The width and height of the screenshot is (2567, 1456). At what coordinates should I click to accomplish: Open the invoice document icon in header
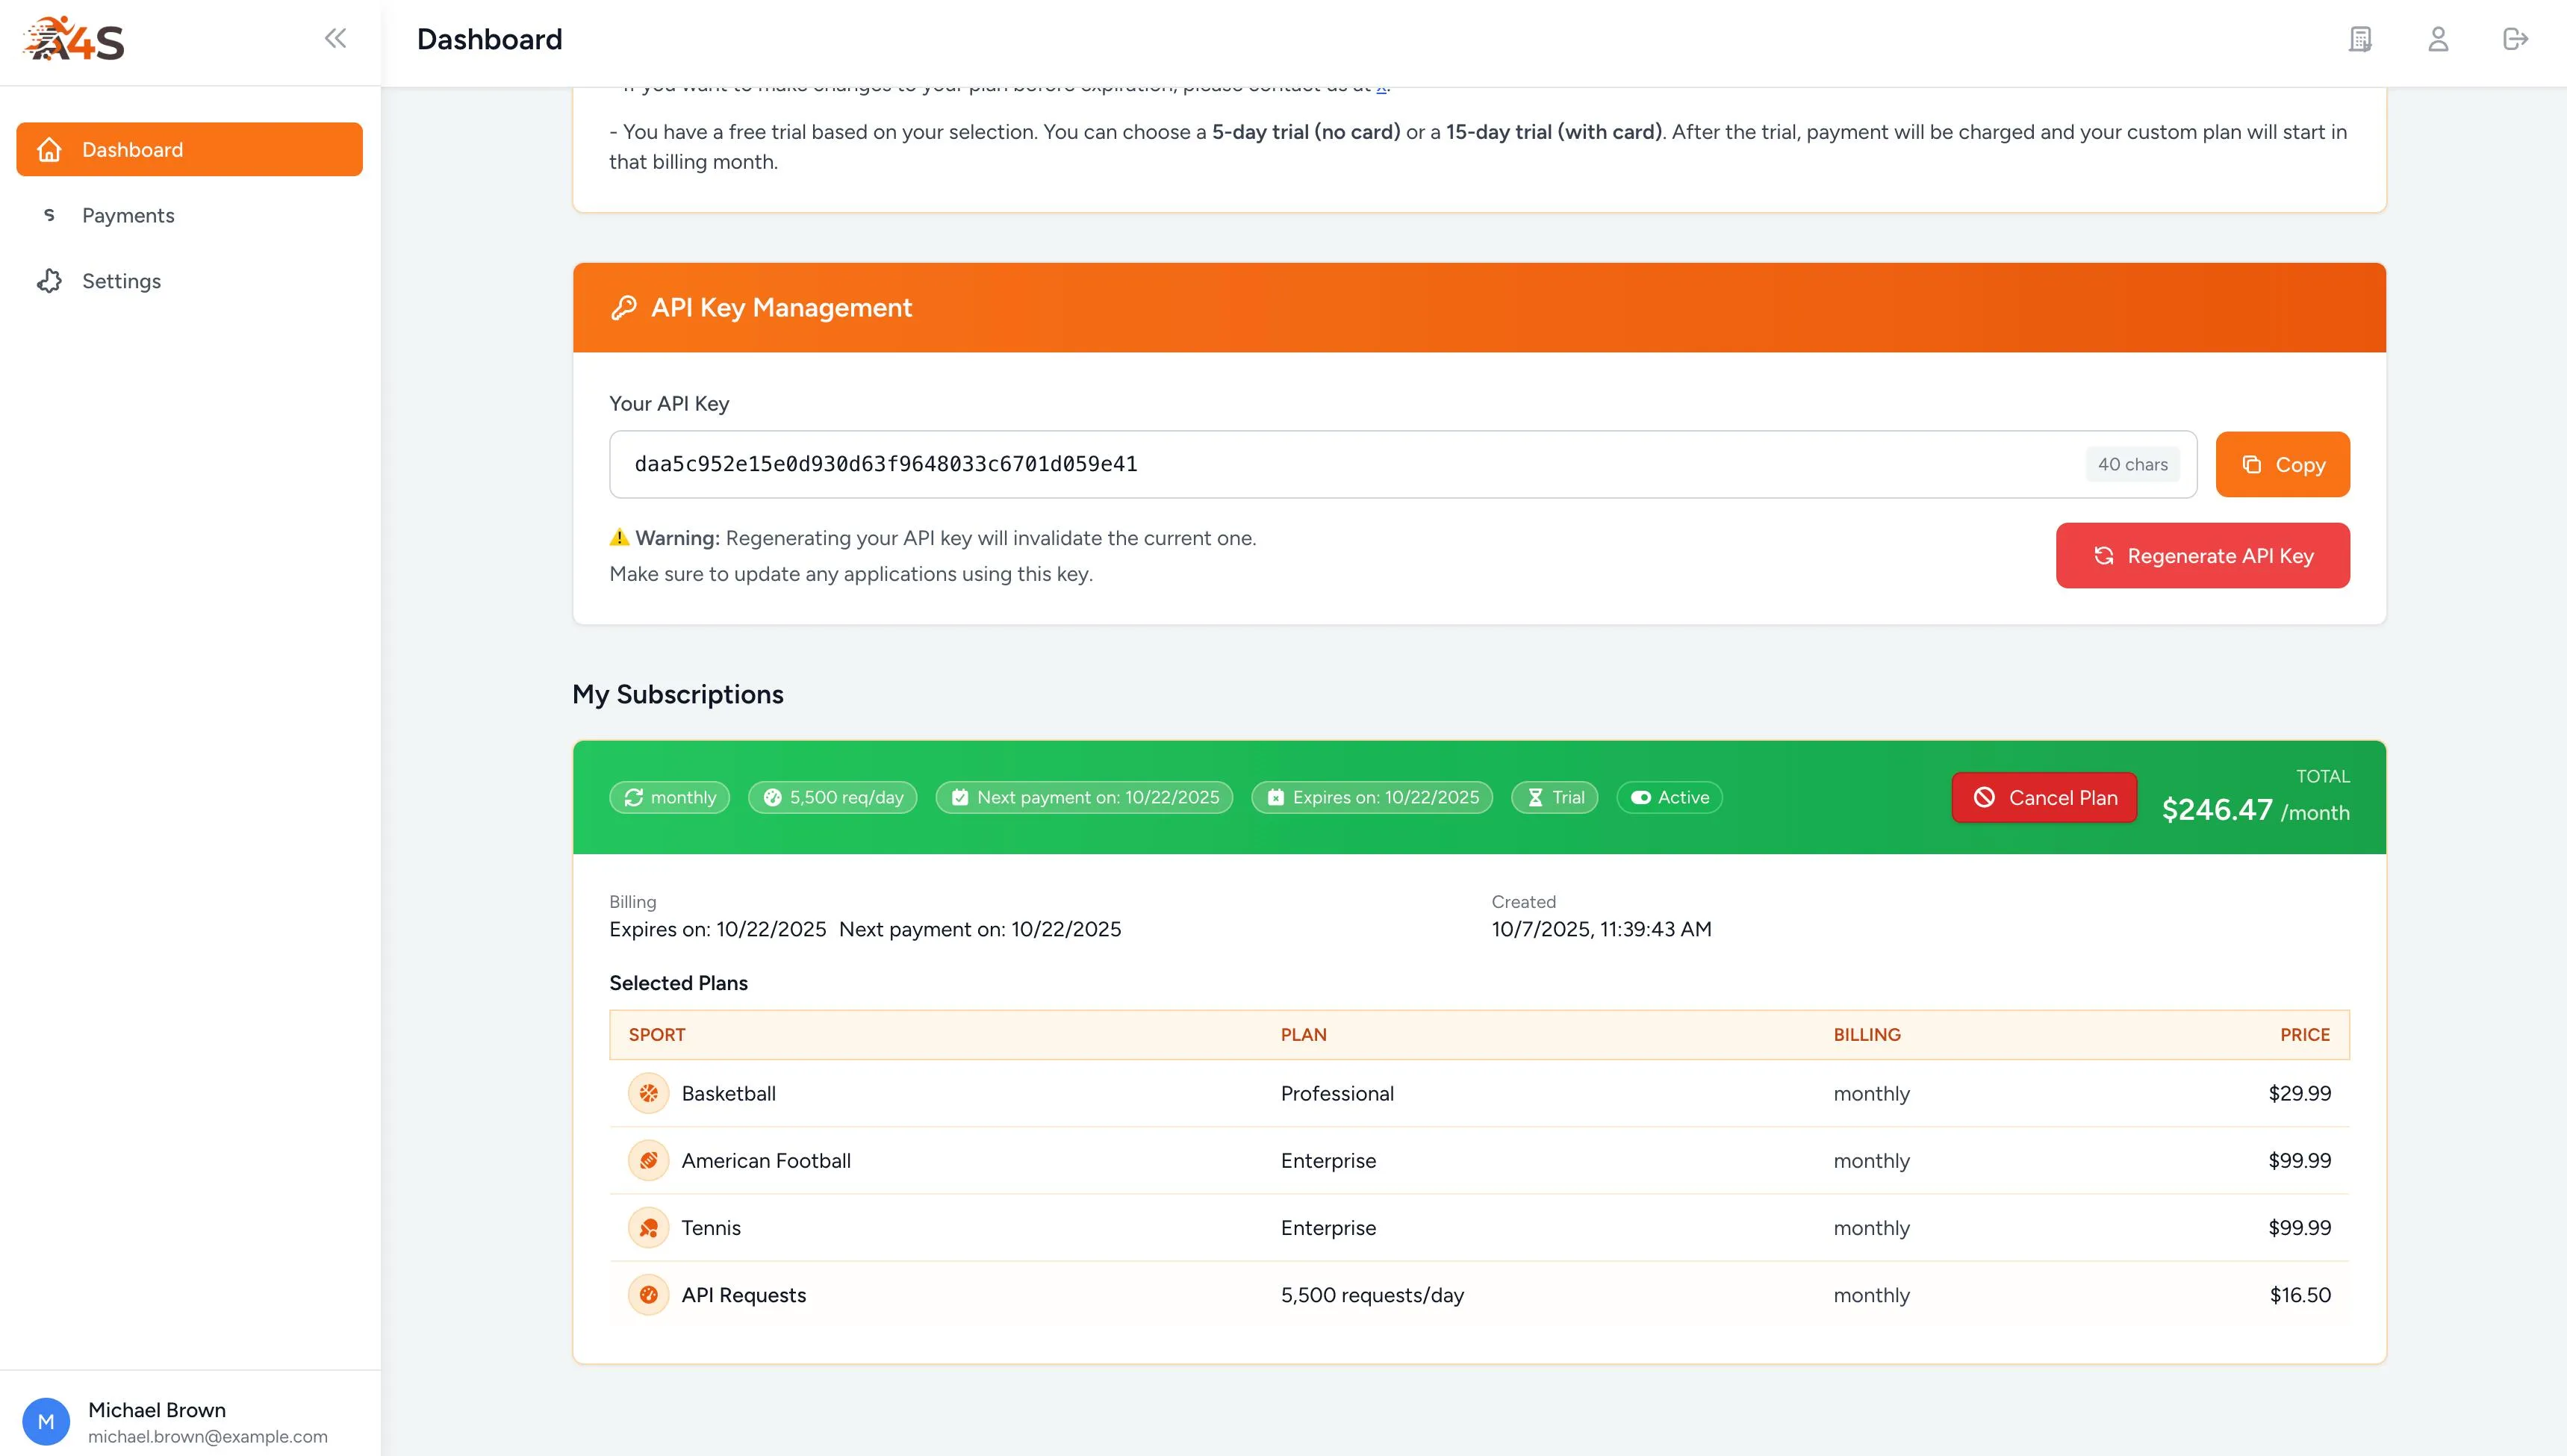2360,39
